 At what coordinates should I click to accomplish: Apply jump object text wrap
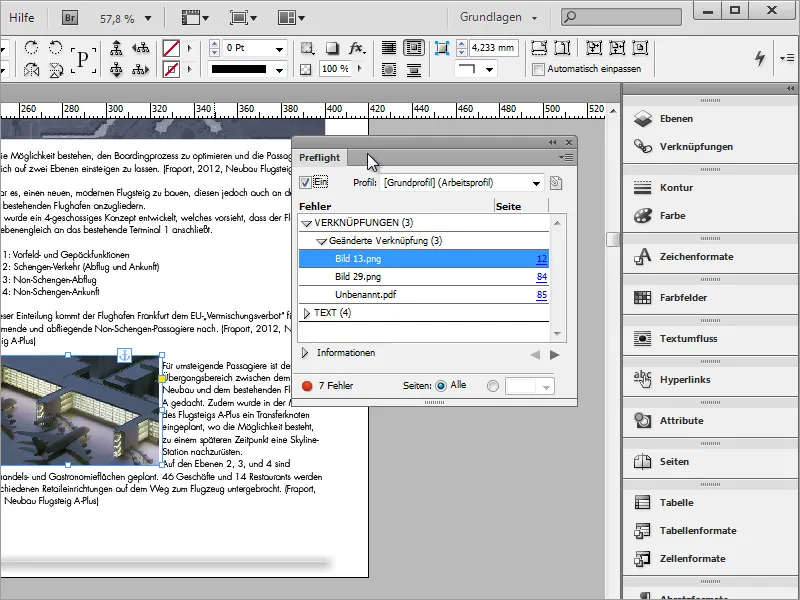coord(413,69)
